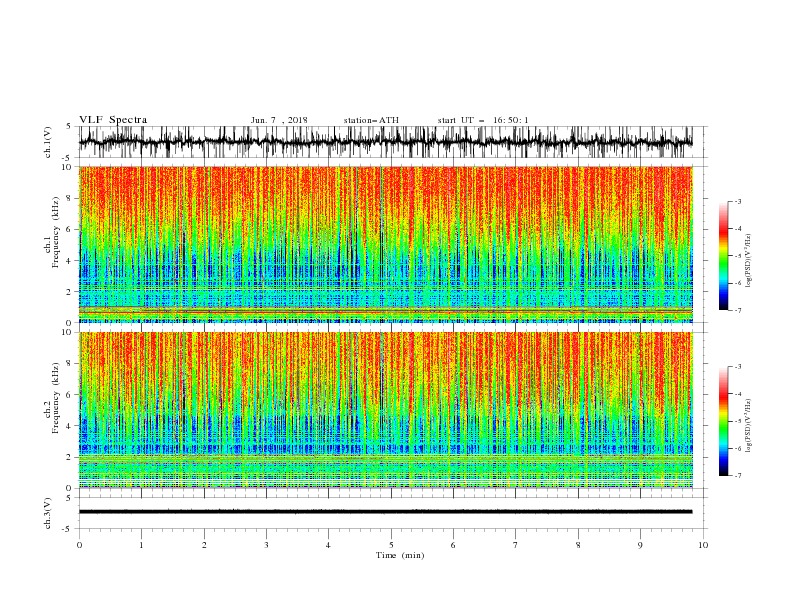The image size is (792, 612).
Task: Click the time axis tick label '5'
Action: [391, 545]
